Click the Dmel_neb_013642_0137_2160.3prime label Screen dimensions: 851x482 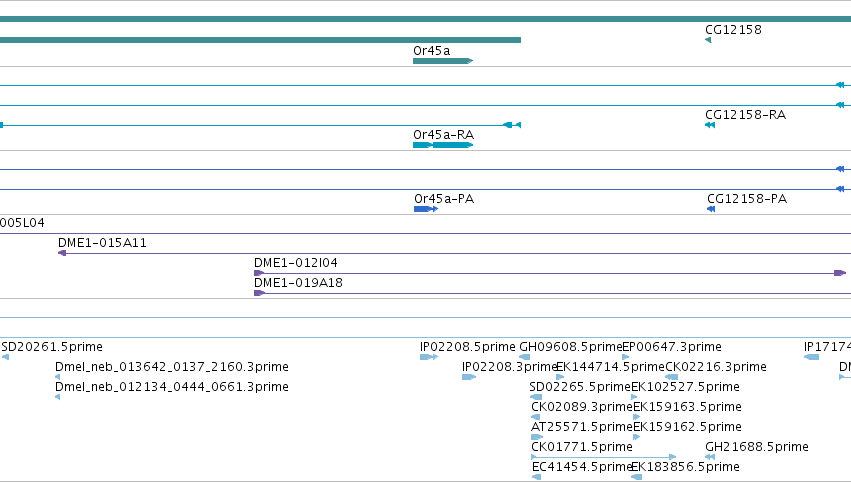tap(172, 367)
